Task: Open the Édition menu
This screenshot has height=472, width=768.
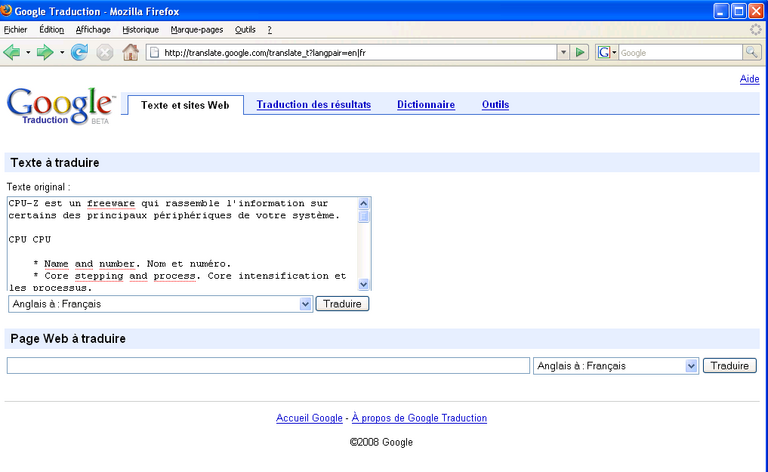Action: [x=51, y=29]
